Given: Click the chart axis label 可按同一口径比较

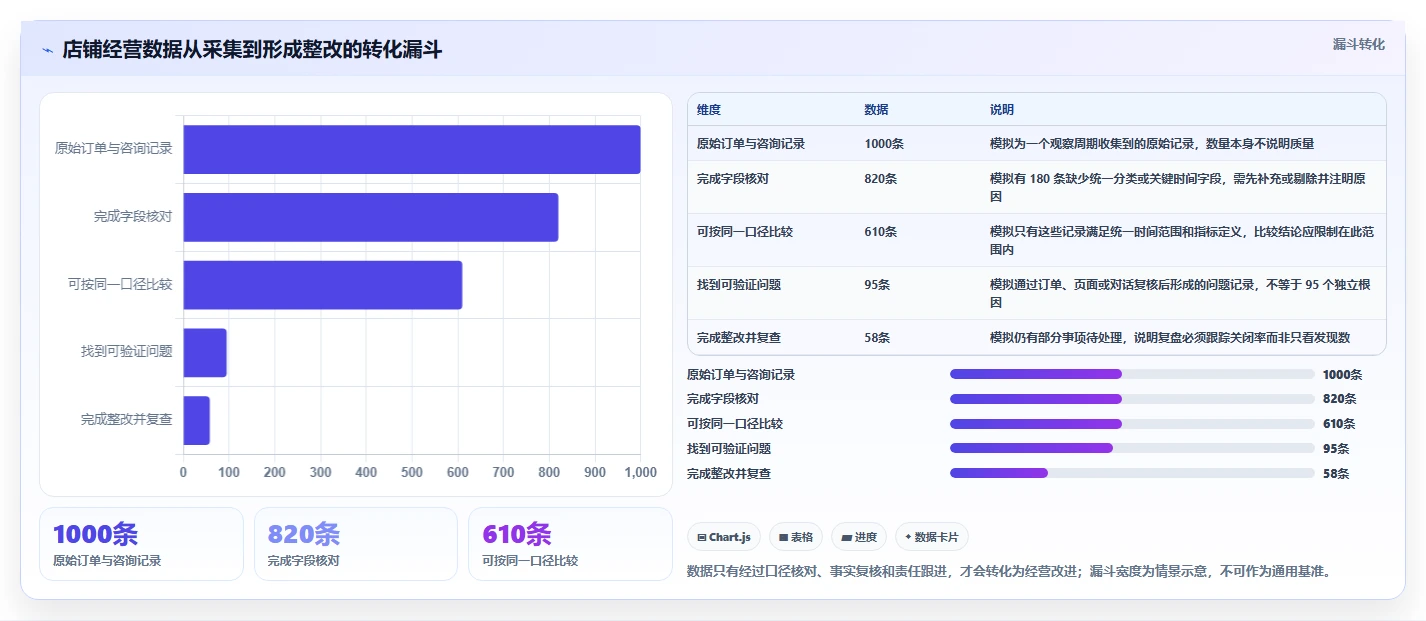Looking at the screenshot, I should click(120, 284).
